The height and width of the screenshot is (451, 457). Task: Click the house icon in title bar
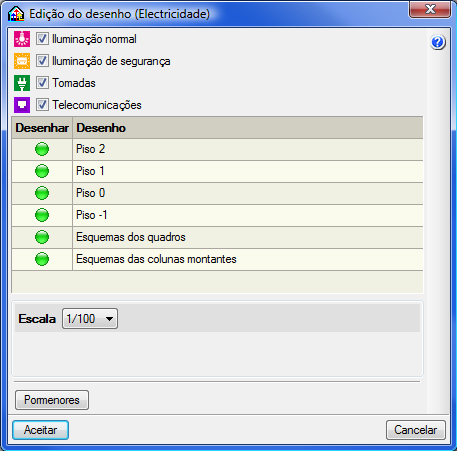click(x=16, y=14)
